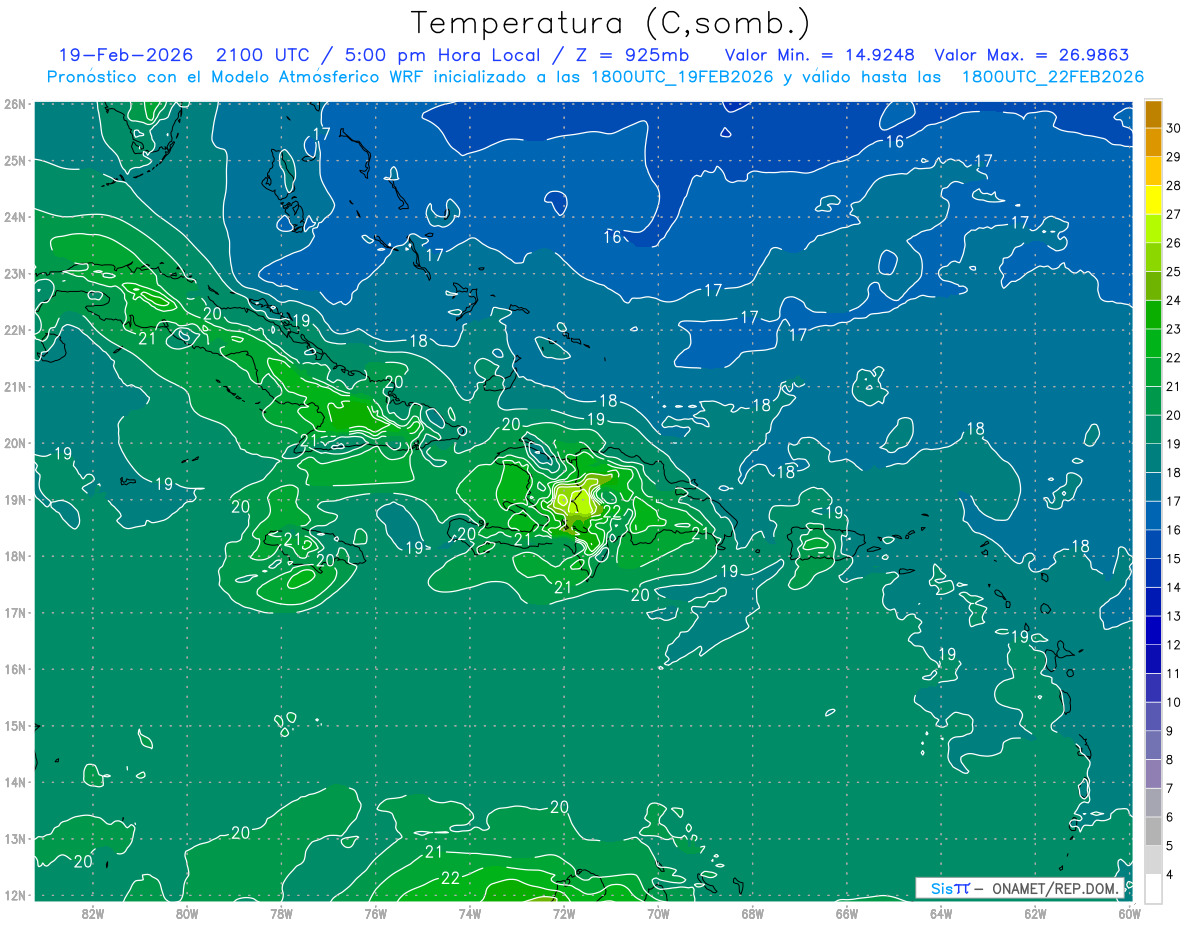Viewport: 1200px width, 927px height.
Task: Click legend value 13 on the color scale
Action: coord(1174,616)
